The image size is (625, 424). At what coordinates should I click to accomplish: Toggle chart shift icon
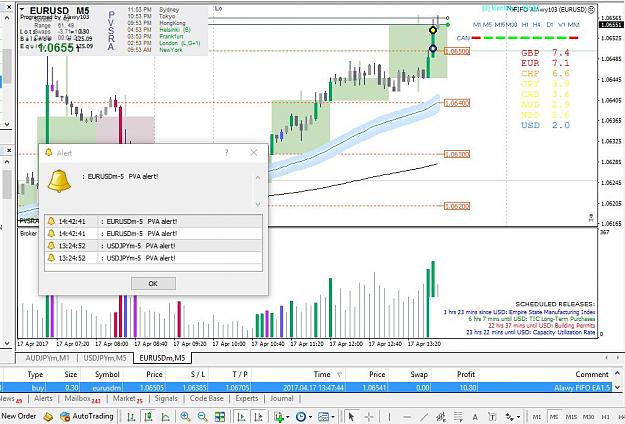258,417
